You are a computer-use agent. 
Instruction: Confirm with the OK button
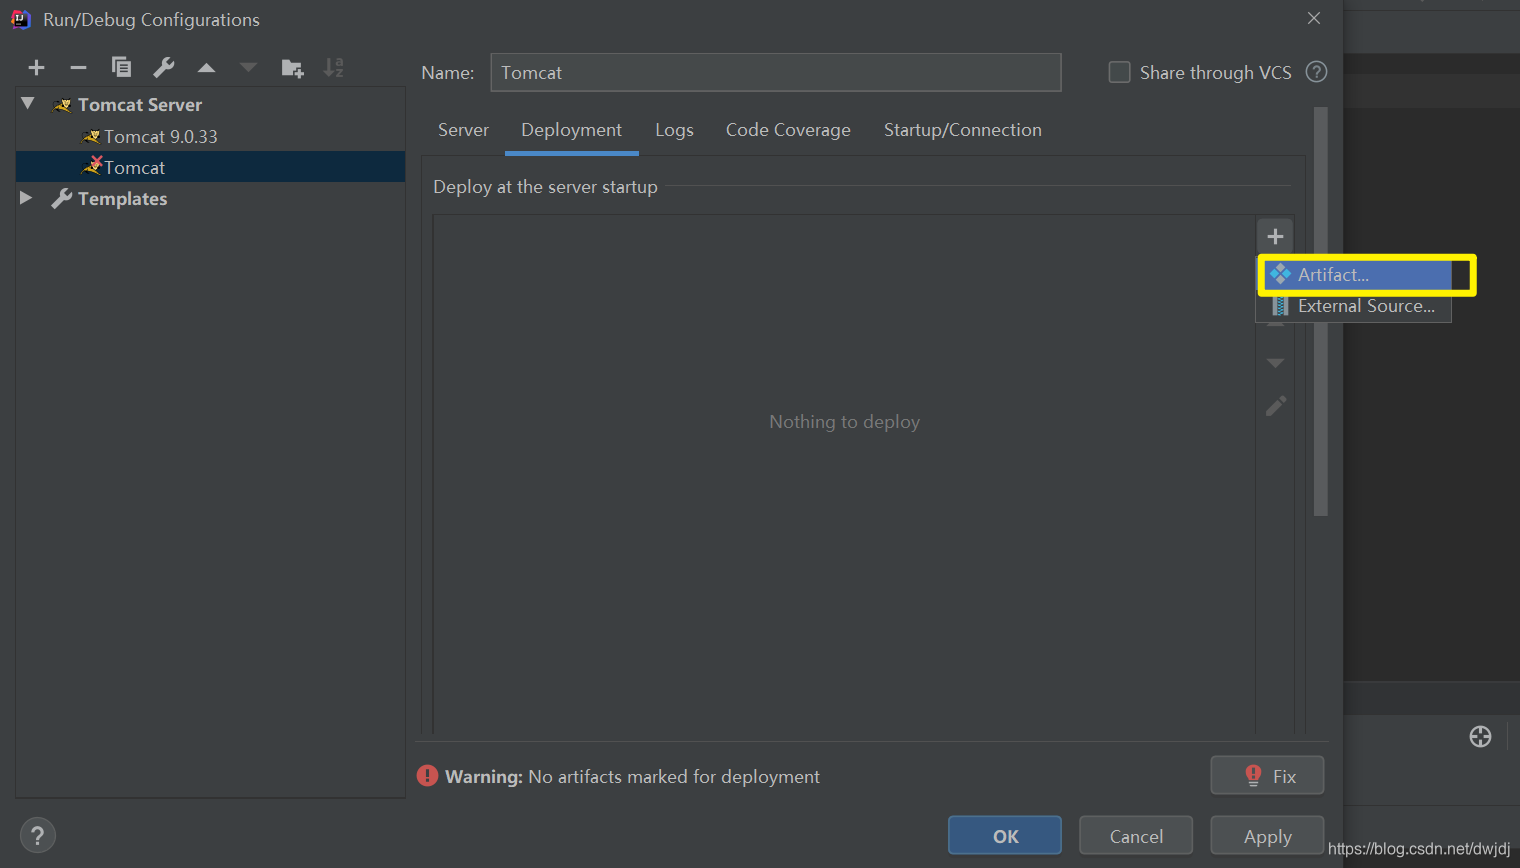(1005, 836)
